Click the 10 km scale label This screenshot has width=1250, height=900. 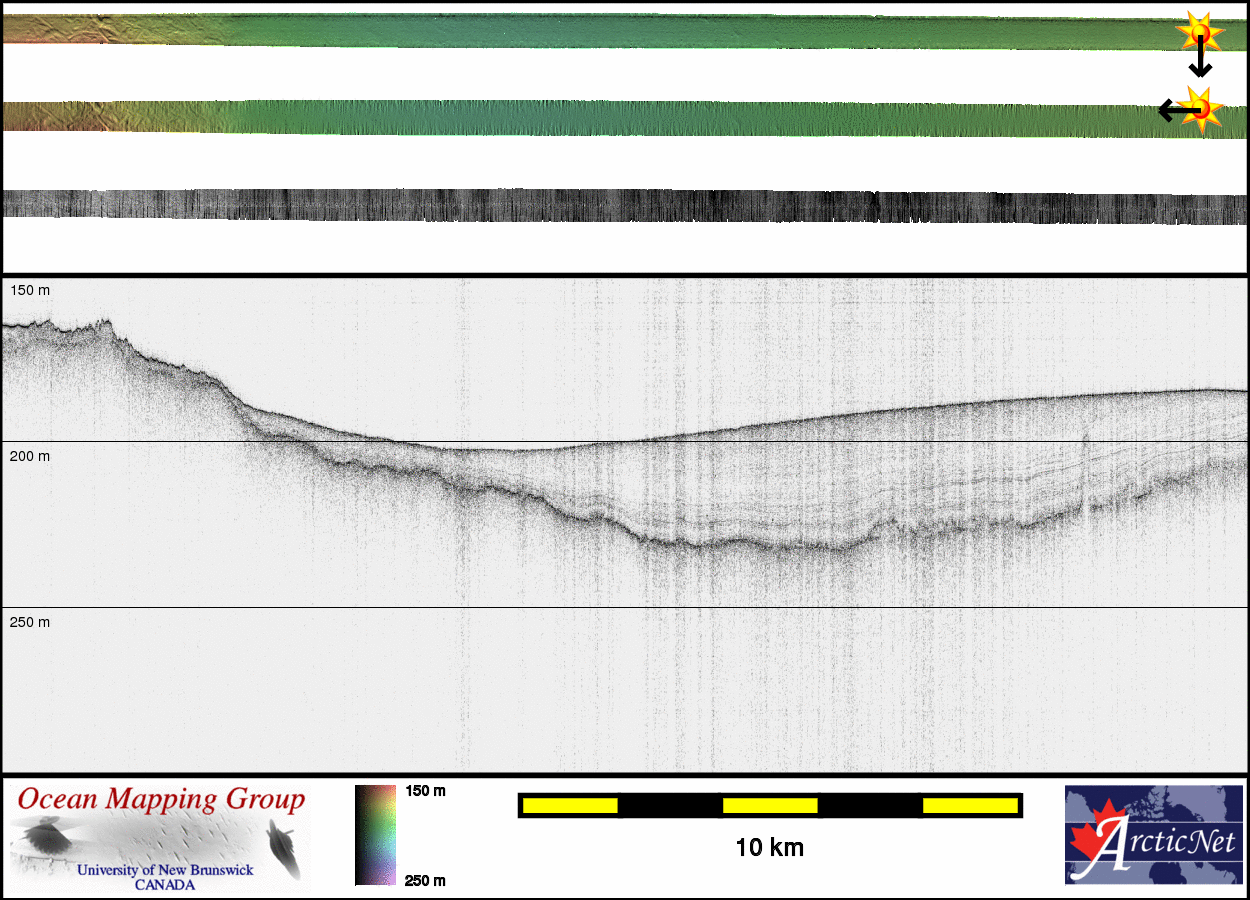pos(769,848)
